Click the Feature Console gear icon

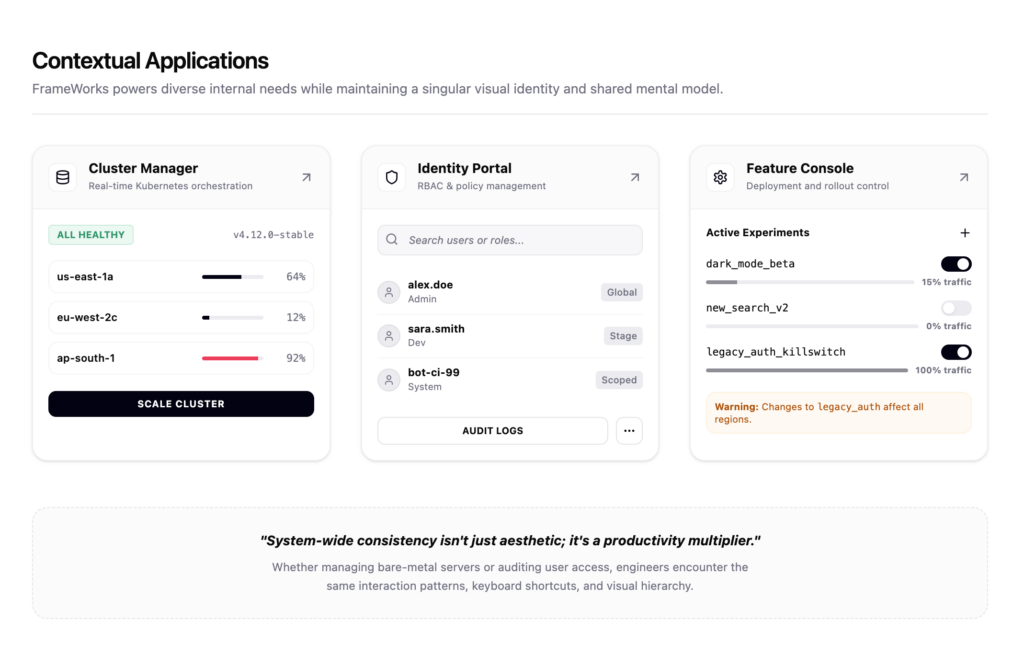pos(720,177)
